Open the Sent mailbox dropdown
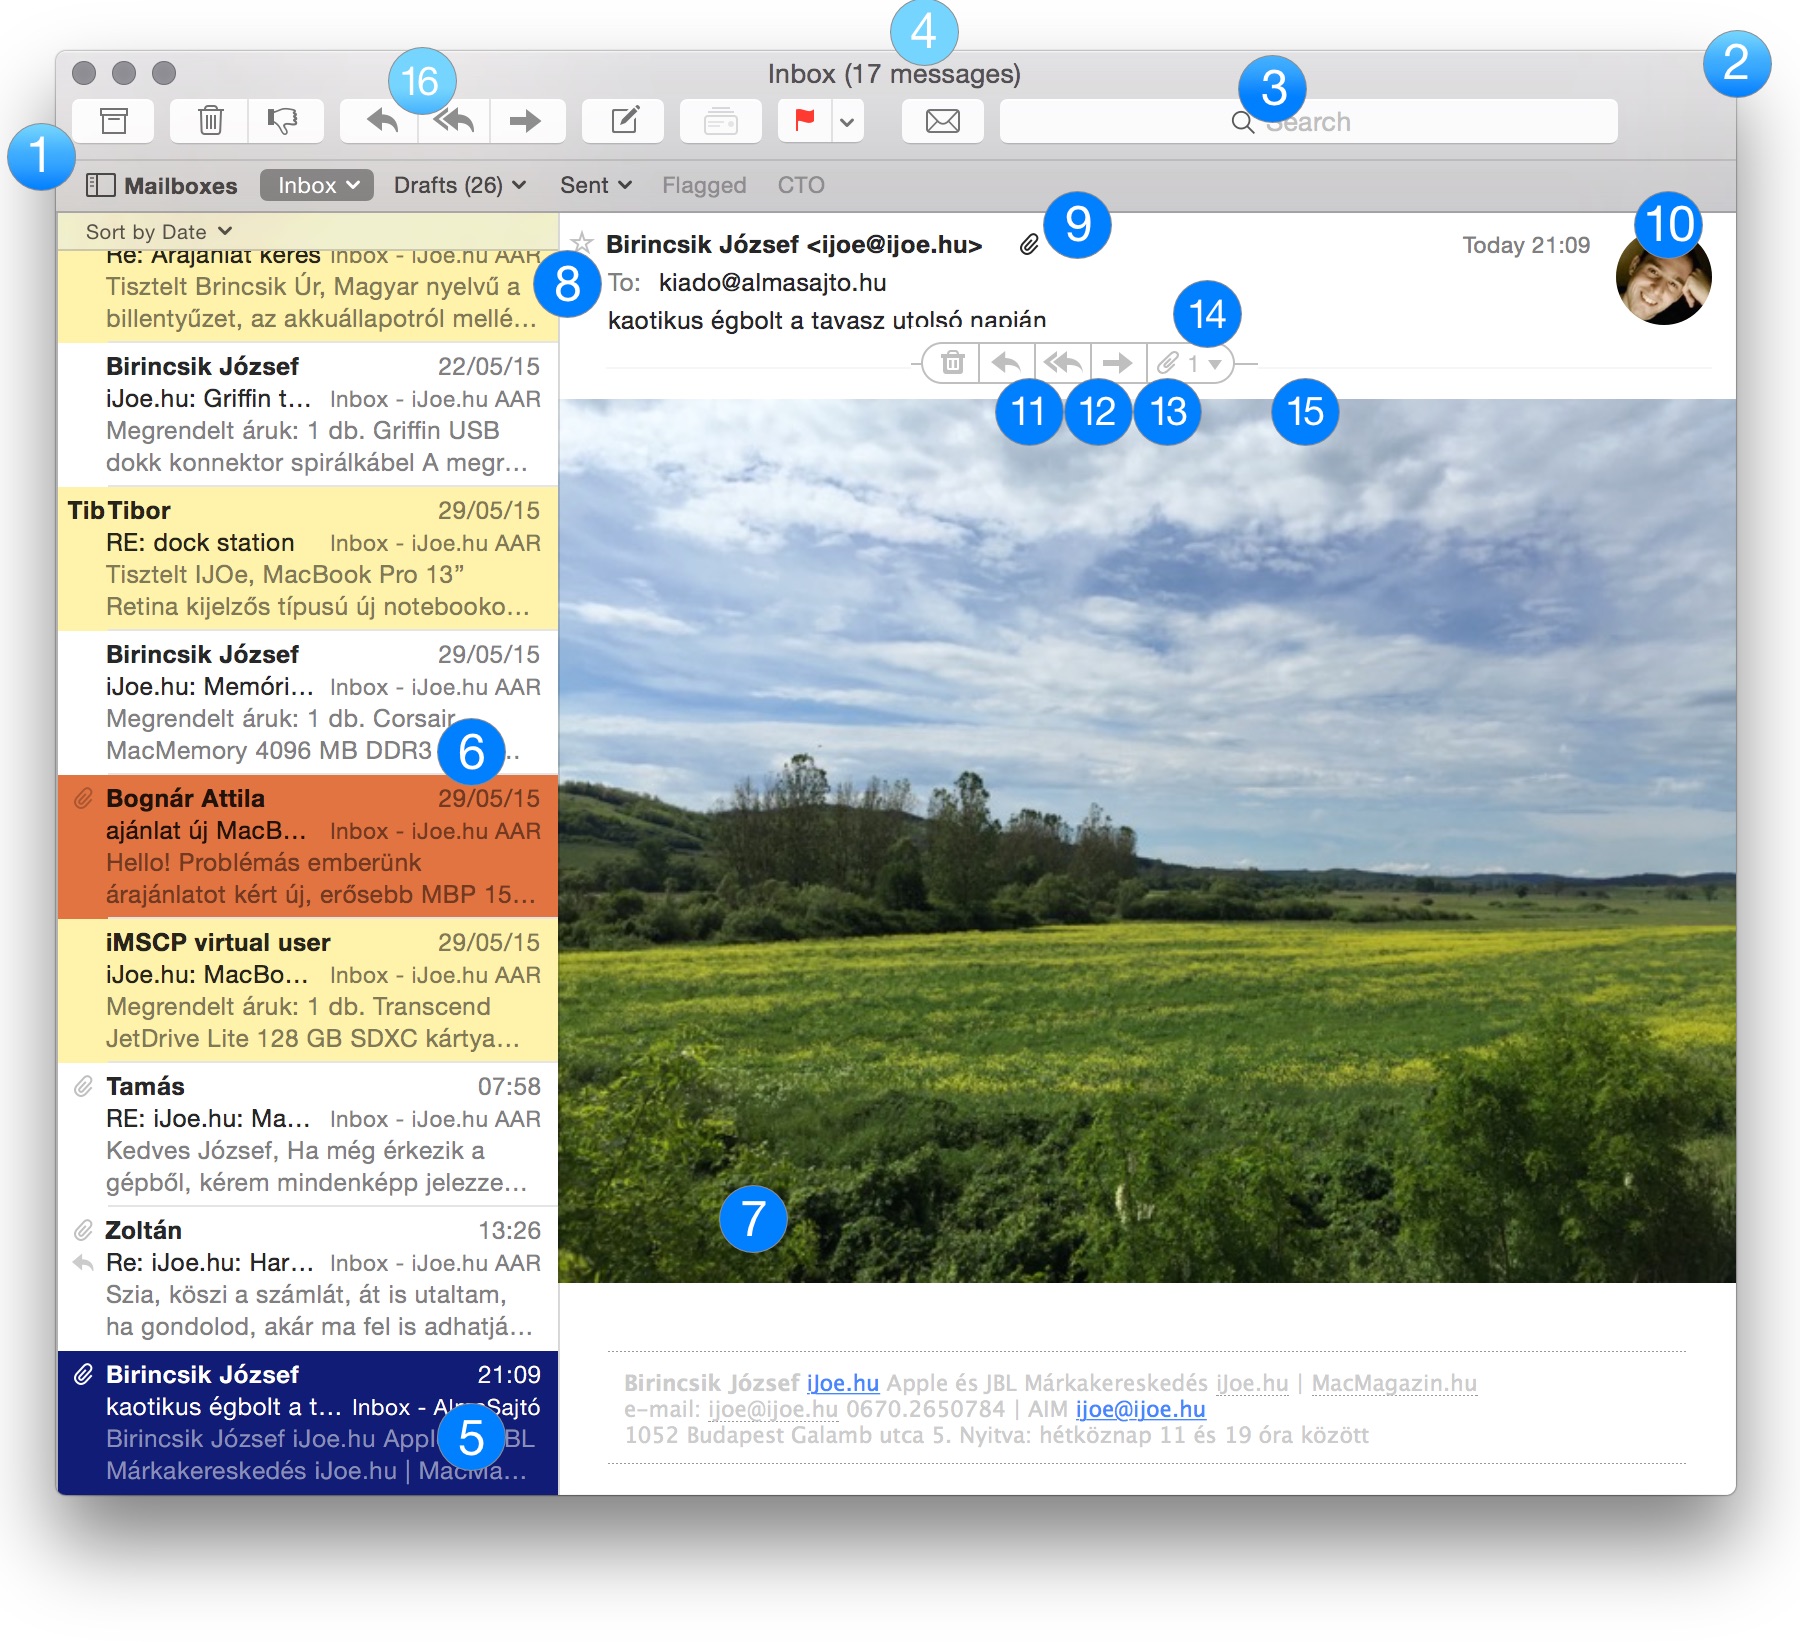This screenshot has height=1642, width=1800. pos(596,185)
